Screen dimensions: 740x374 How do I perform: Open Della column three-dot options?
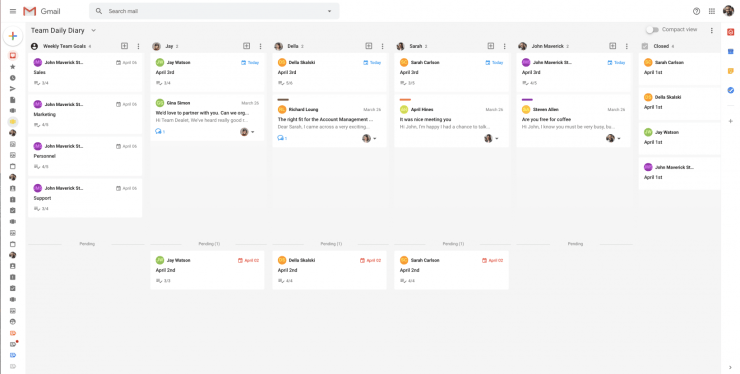[x=382, y=46]
